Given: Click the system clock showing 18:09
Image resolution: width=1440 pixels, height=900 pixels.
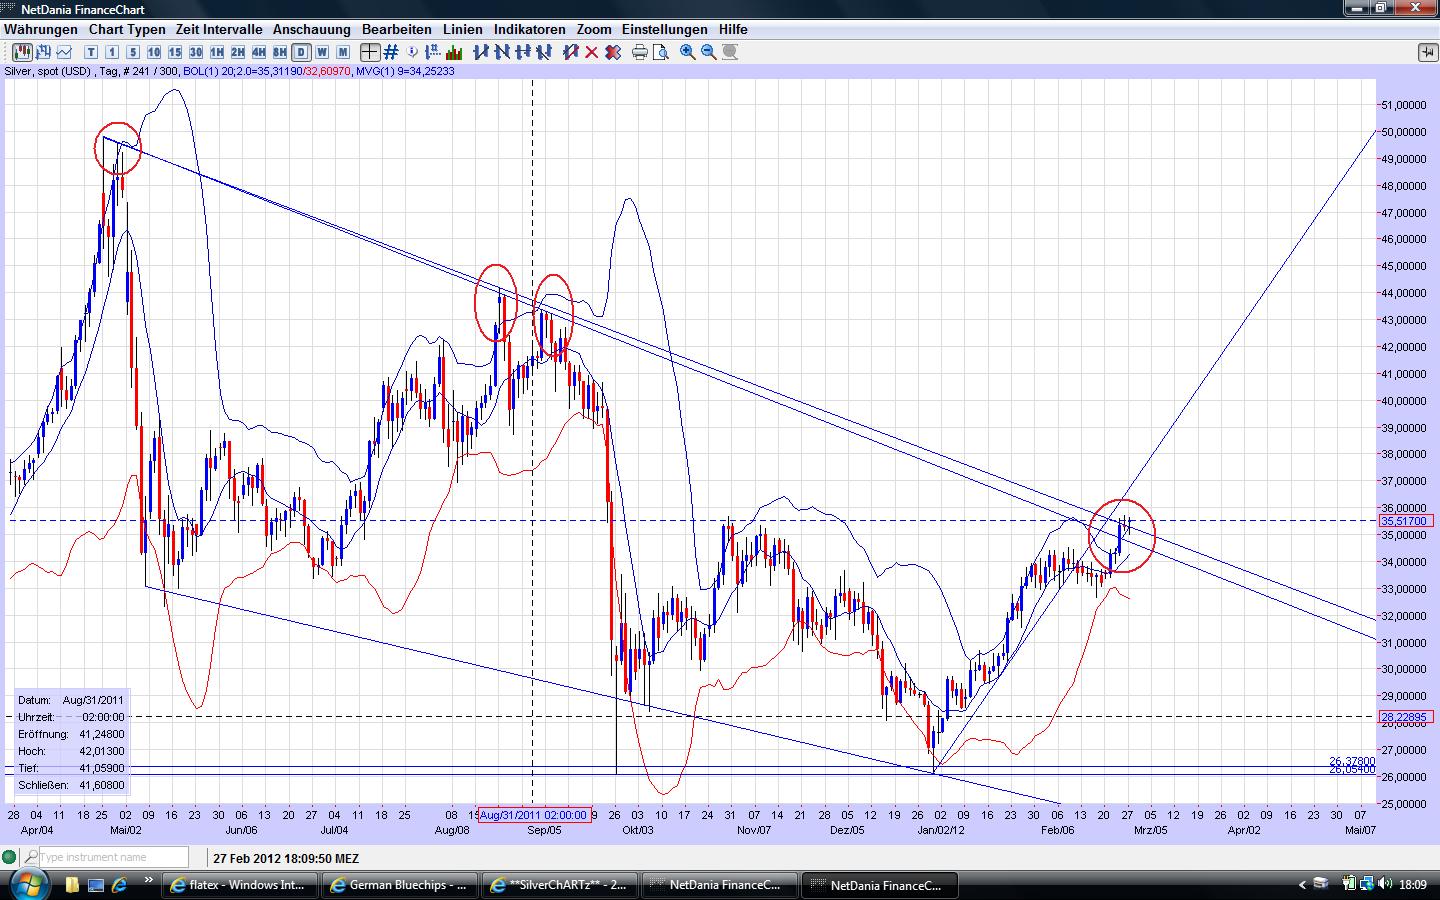Looking at the screenshot, I should pyautogui.click(x=1413, y=885).
